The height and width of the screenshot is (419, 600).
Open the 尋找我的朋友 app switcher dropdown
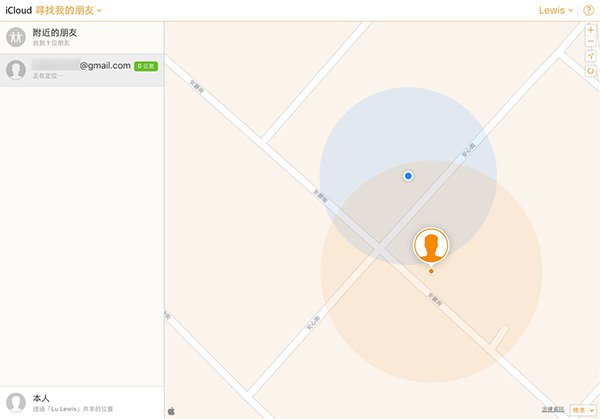68,10
